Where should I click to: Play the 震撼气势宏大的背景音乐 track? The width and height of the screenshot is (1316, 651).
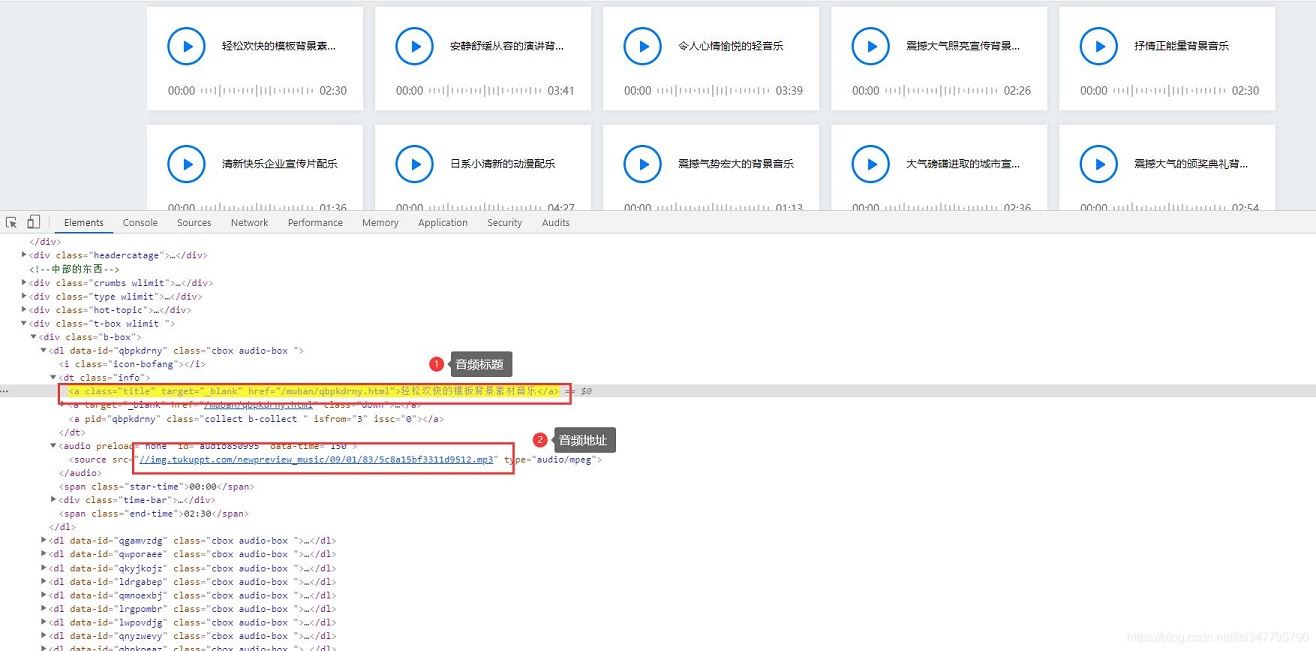pos(642,164)
